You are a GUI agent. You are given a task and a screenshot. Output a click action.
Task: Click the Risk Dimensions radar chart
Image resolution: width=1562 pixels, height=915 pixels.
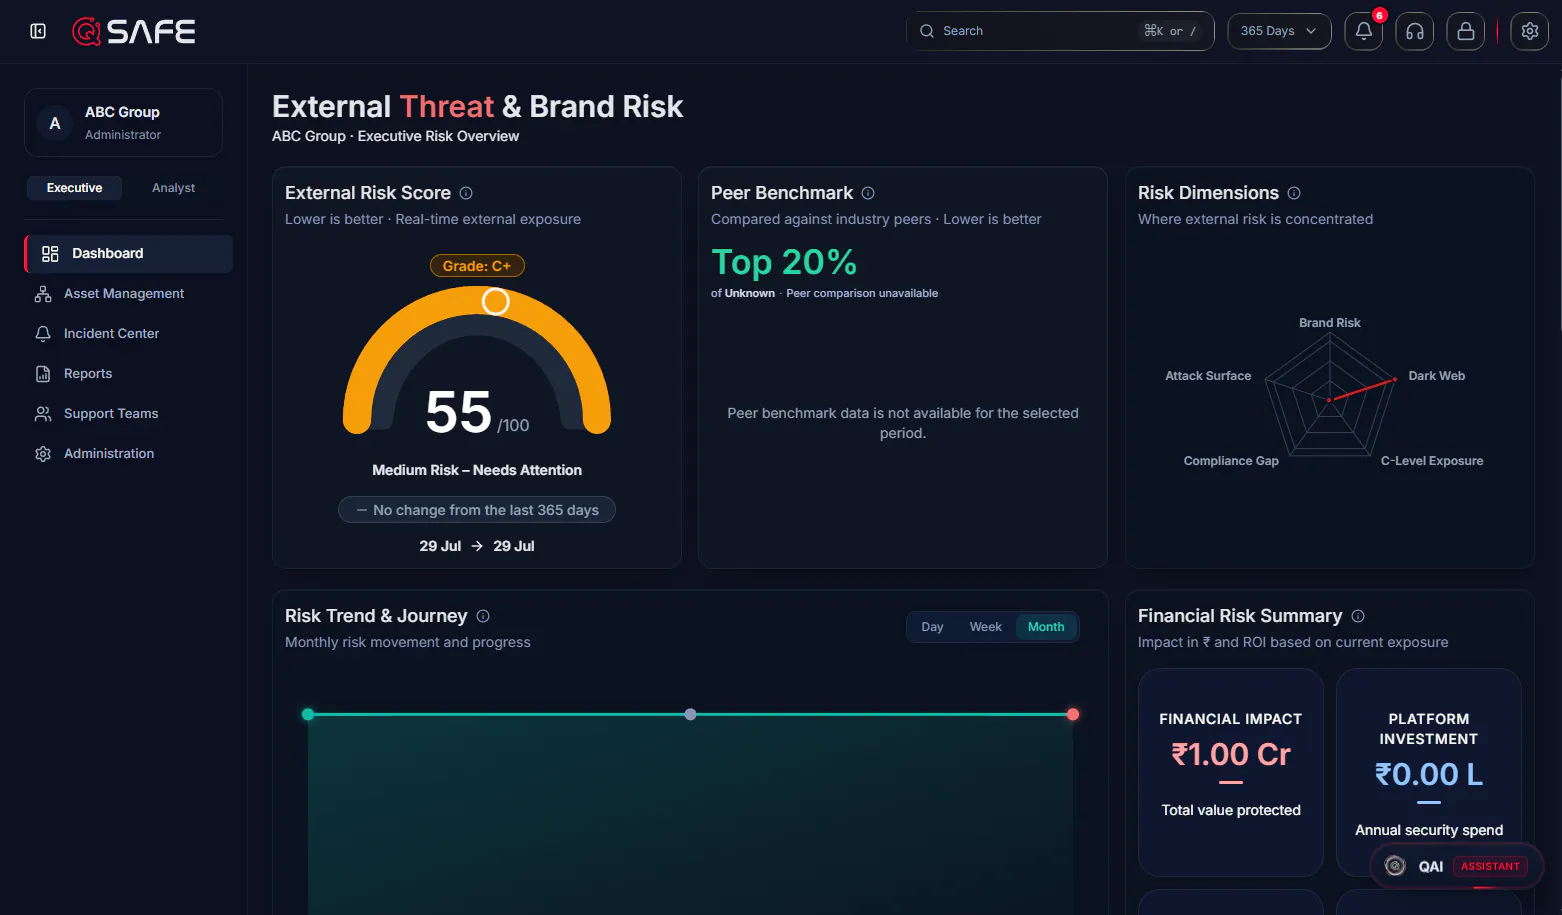pos(1329,396)
